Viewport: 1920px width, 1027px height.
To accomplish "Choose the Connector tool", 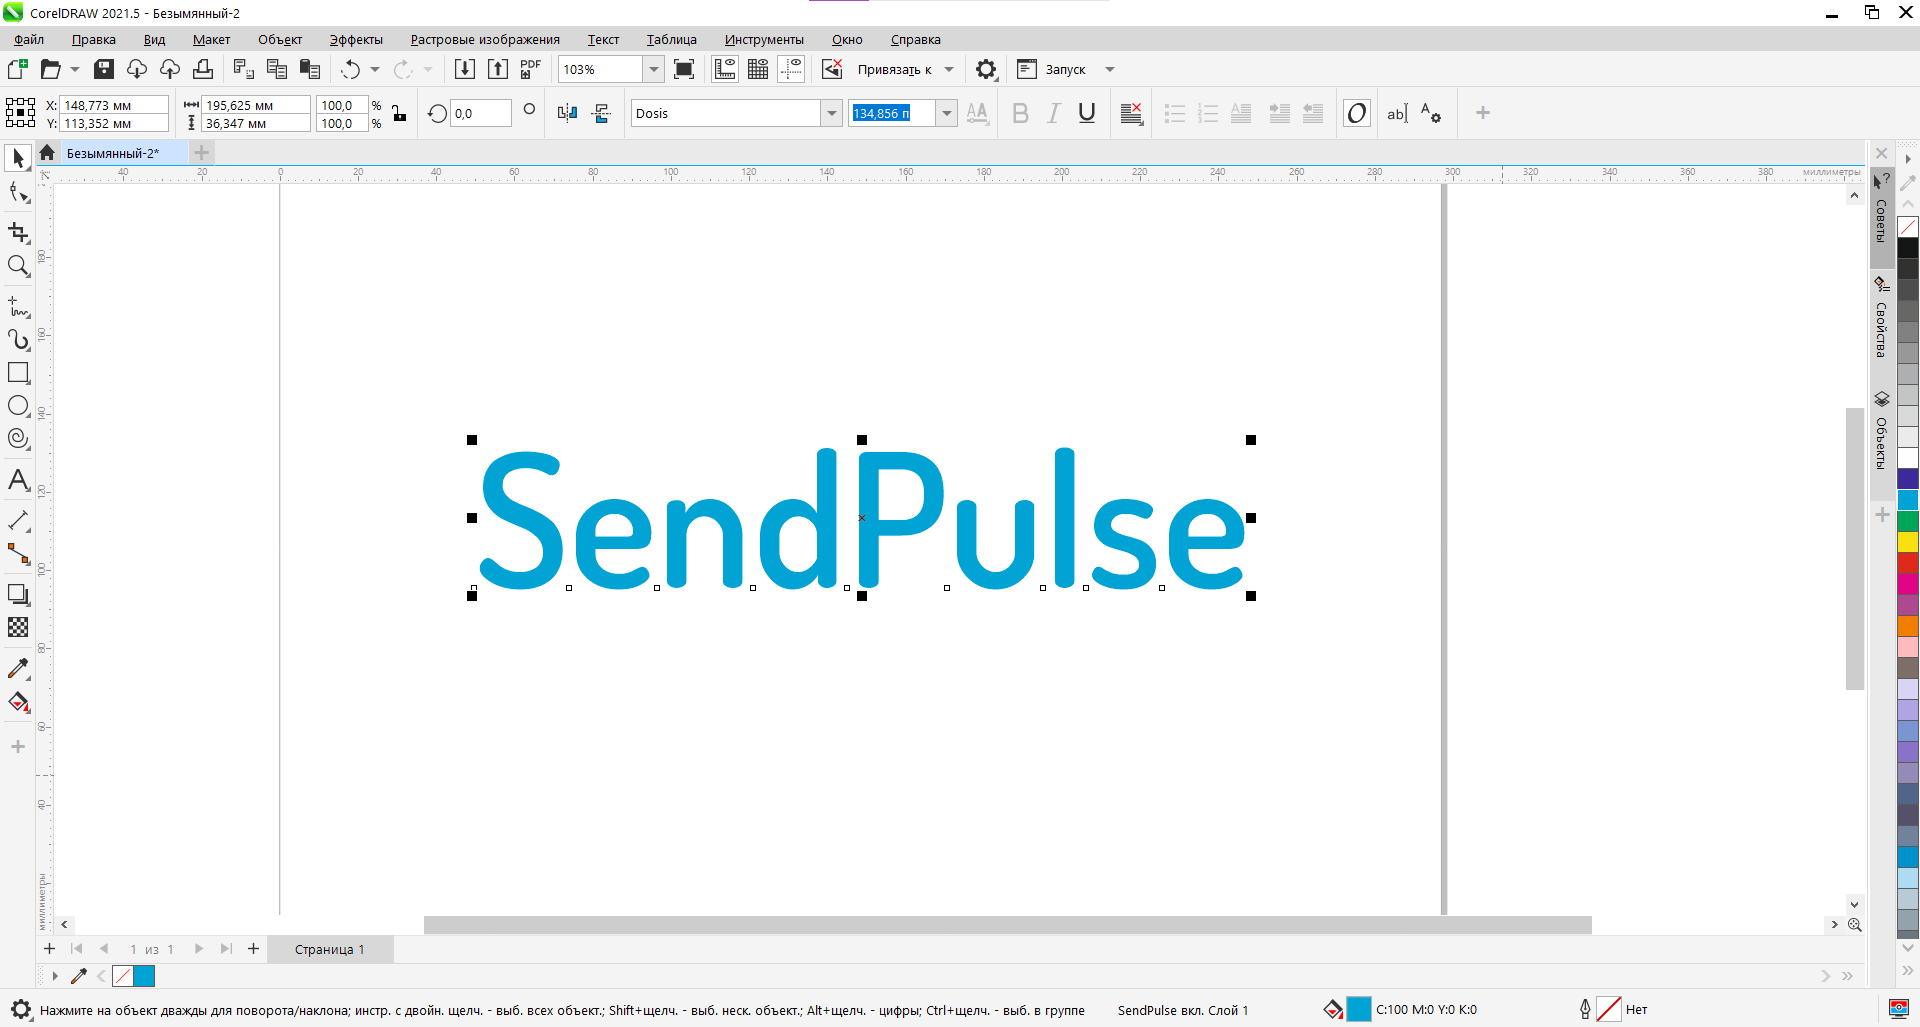I will click(18, 553).
